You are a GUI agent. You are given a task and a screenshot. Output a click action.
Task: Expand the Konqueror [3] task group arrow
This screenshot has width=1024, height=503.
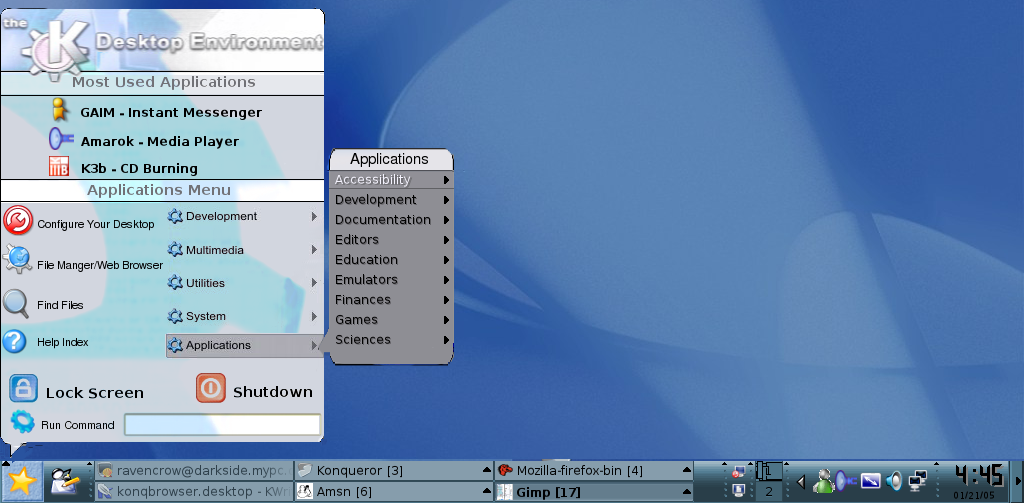(x=487, y=470)
